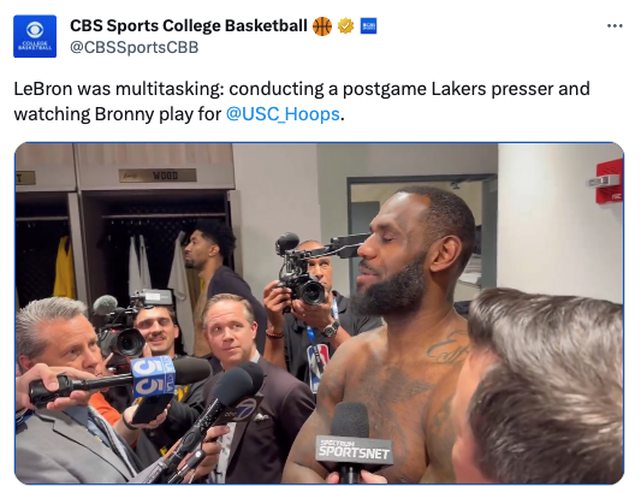The height and width of the screenshot is (486, 641).
Task: Click the red fire alarm on the wall
Action: coord(607,182)
